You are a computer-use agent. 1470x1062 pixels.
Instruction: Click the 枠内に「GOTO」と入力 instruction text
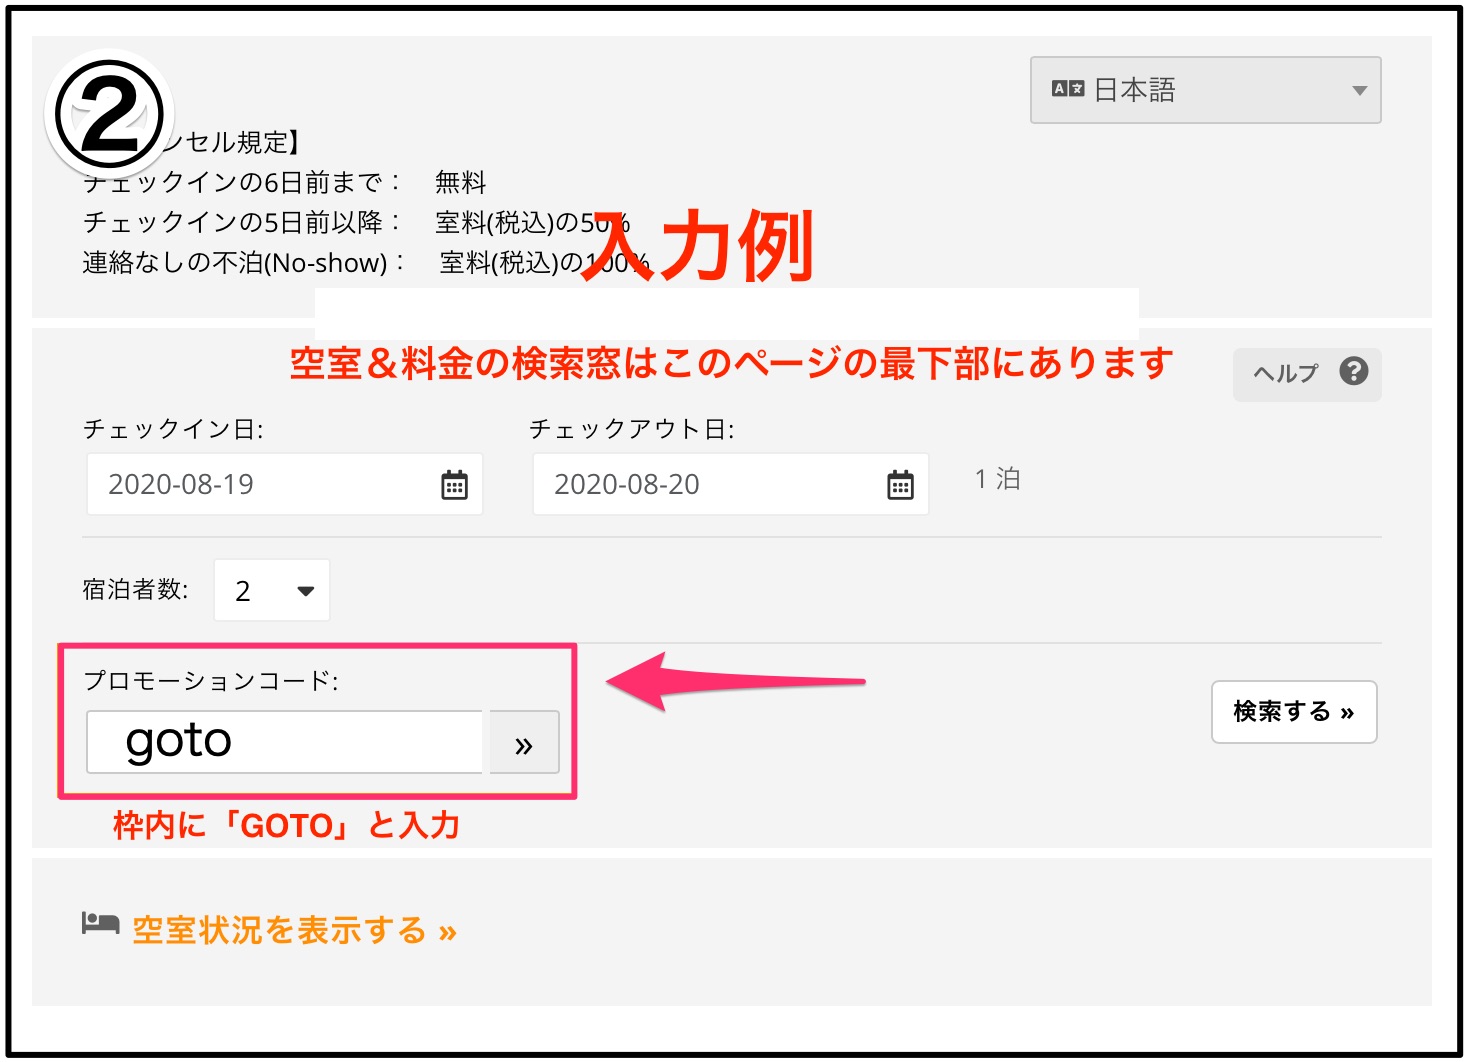[286, 825]
